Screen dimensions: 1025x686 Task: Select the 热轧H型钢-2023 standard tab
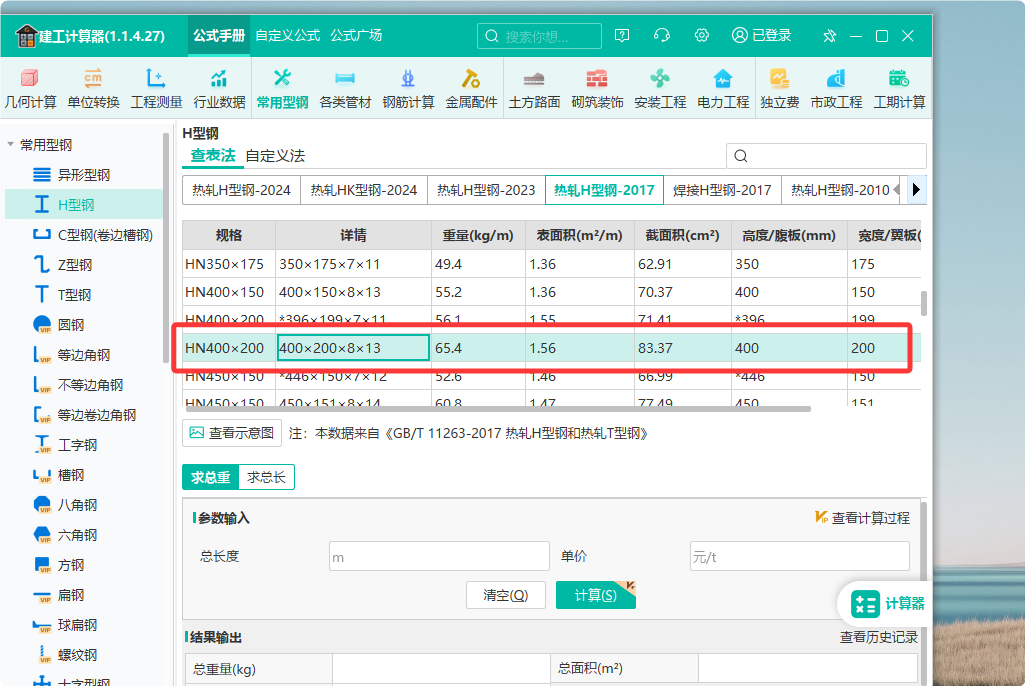coord(486,190)
